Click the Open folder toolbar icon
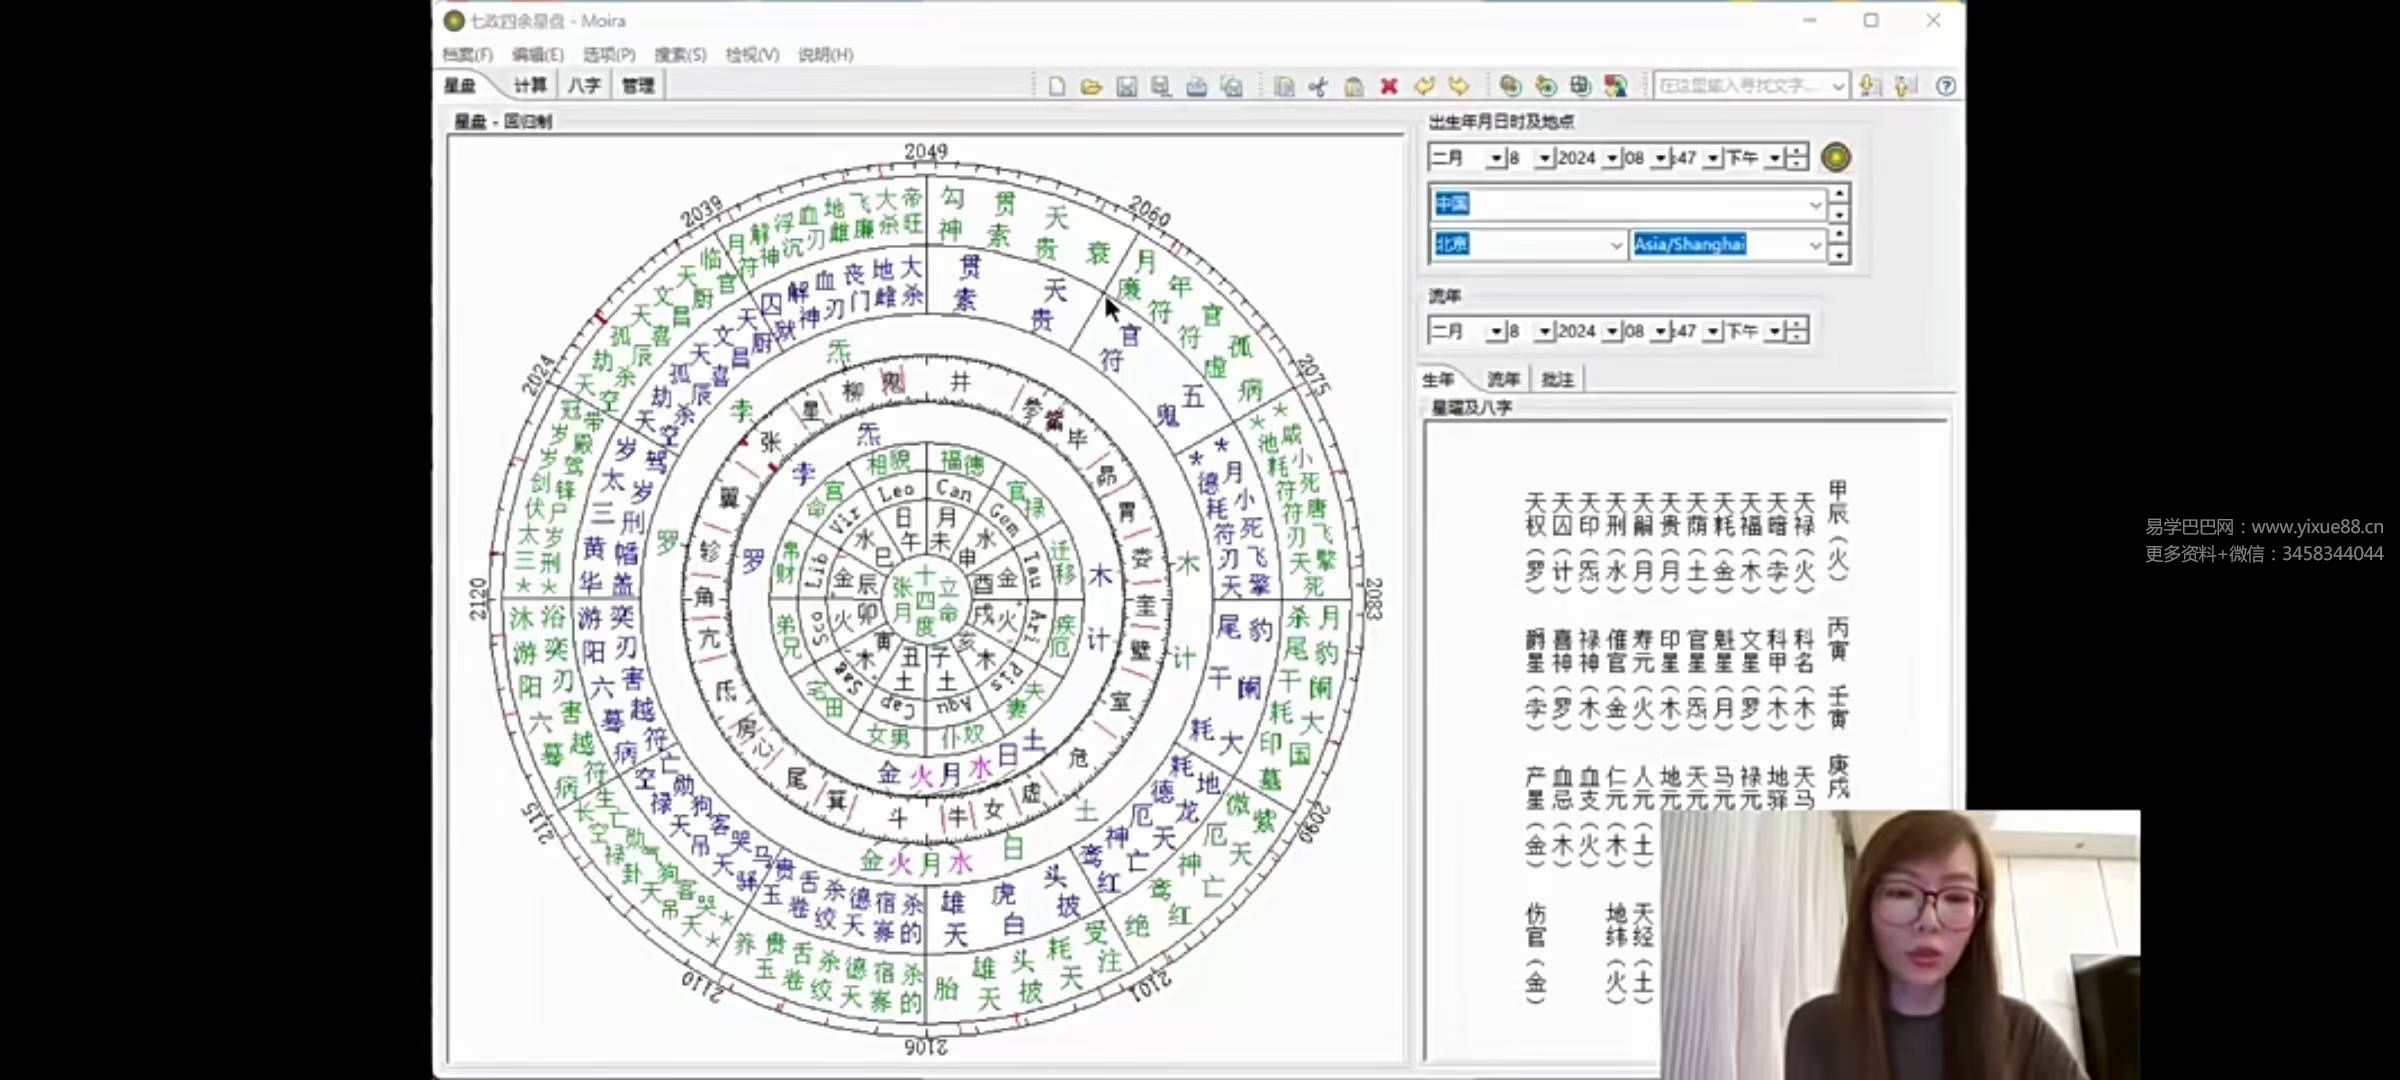 pyautogui.click(x=1091, y=87)
